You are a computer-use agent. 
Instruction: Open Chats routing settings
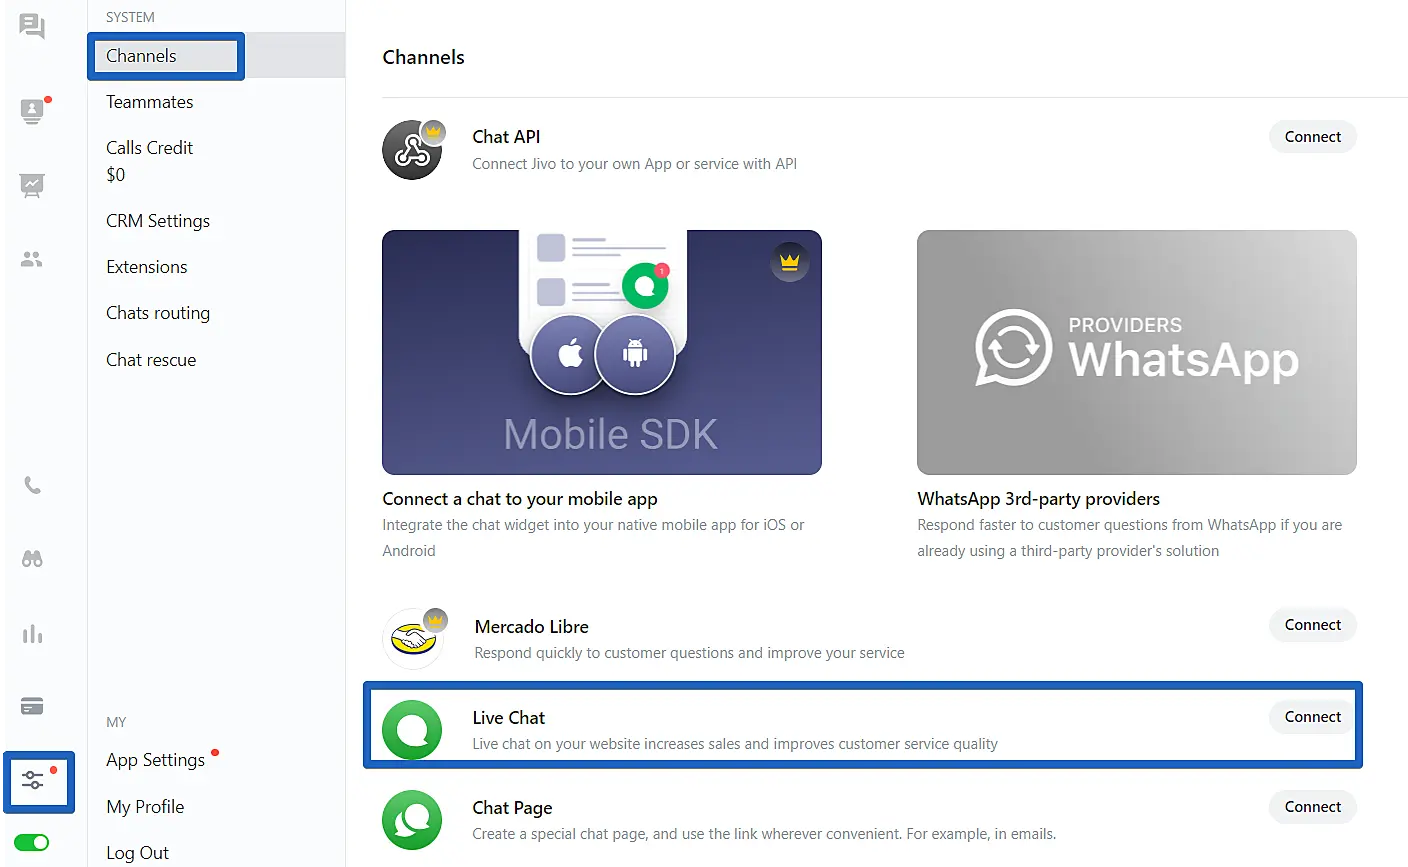pyautogui.click(x=158, y=313)
